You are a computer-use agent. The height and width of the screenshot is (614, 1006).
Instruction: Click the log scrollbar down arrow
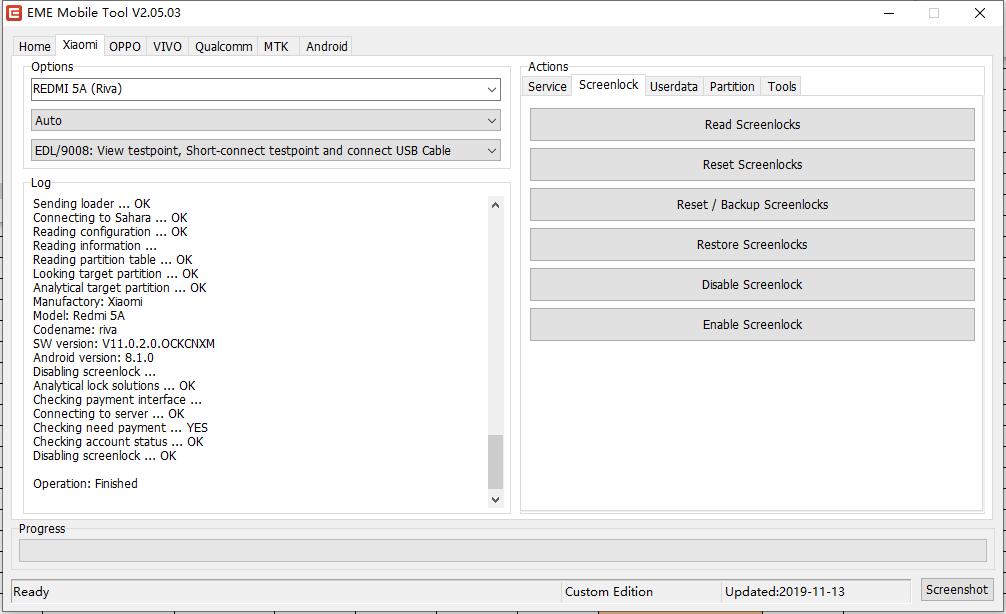(495, 499)
